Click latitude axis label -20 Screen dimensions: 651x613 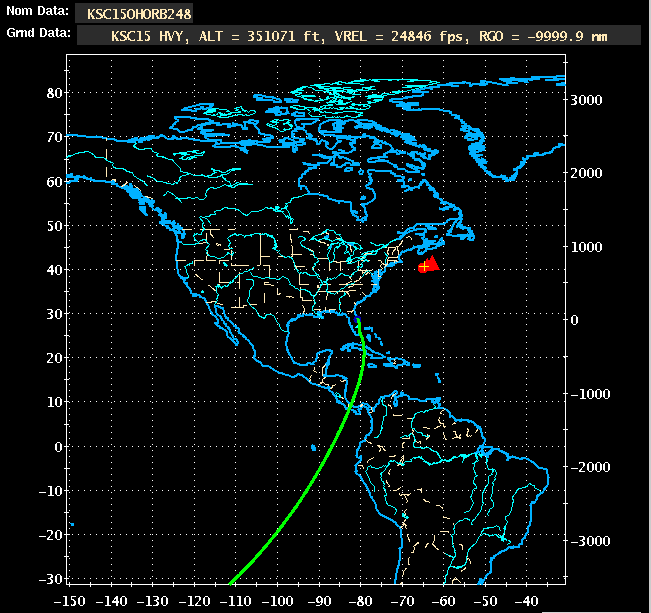coord(51,535)
